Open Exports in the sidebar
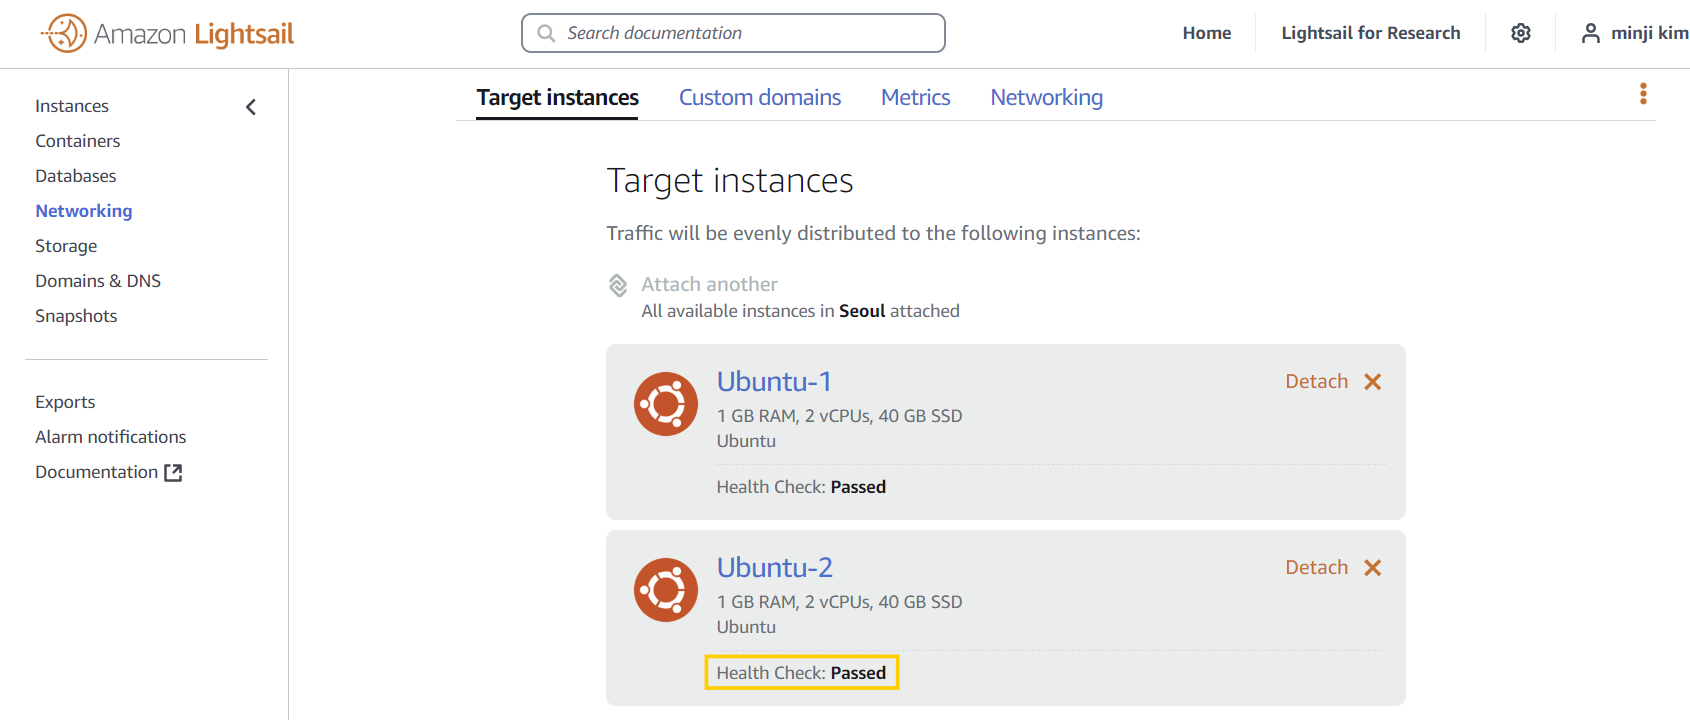Viewport: 1690px width, 720px height. pyautogui.click(x=65, y=402)
